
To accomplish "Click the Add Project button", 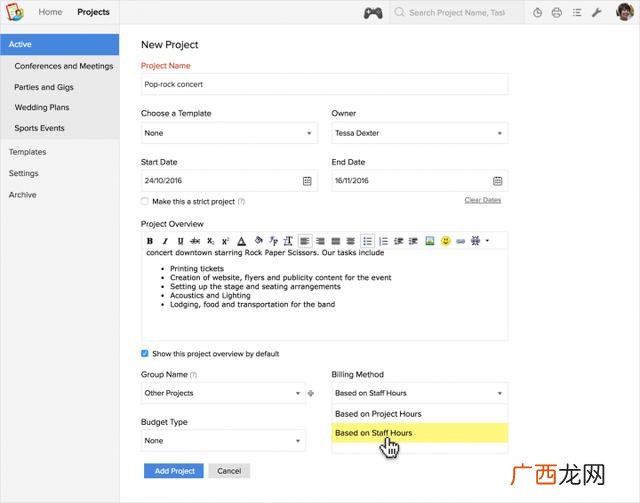I will [x=174, y=471].
